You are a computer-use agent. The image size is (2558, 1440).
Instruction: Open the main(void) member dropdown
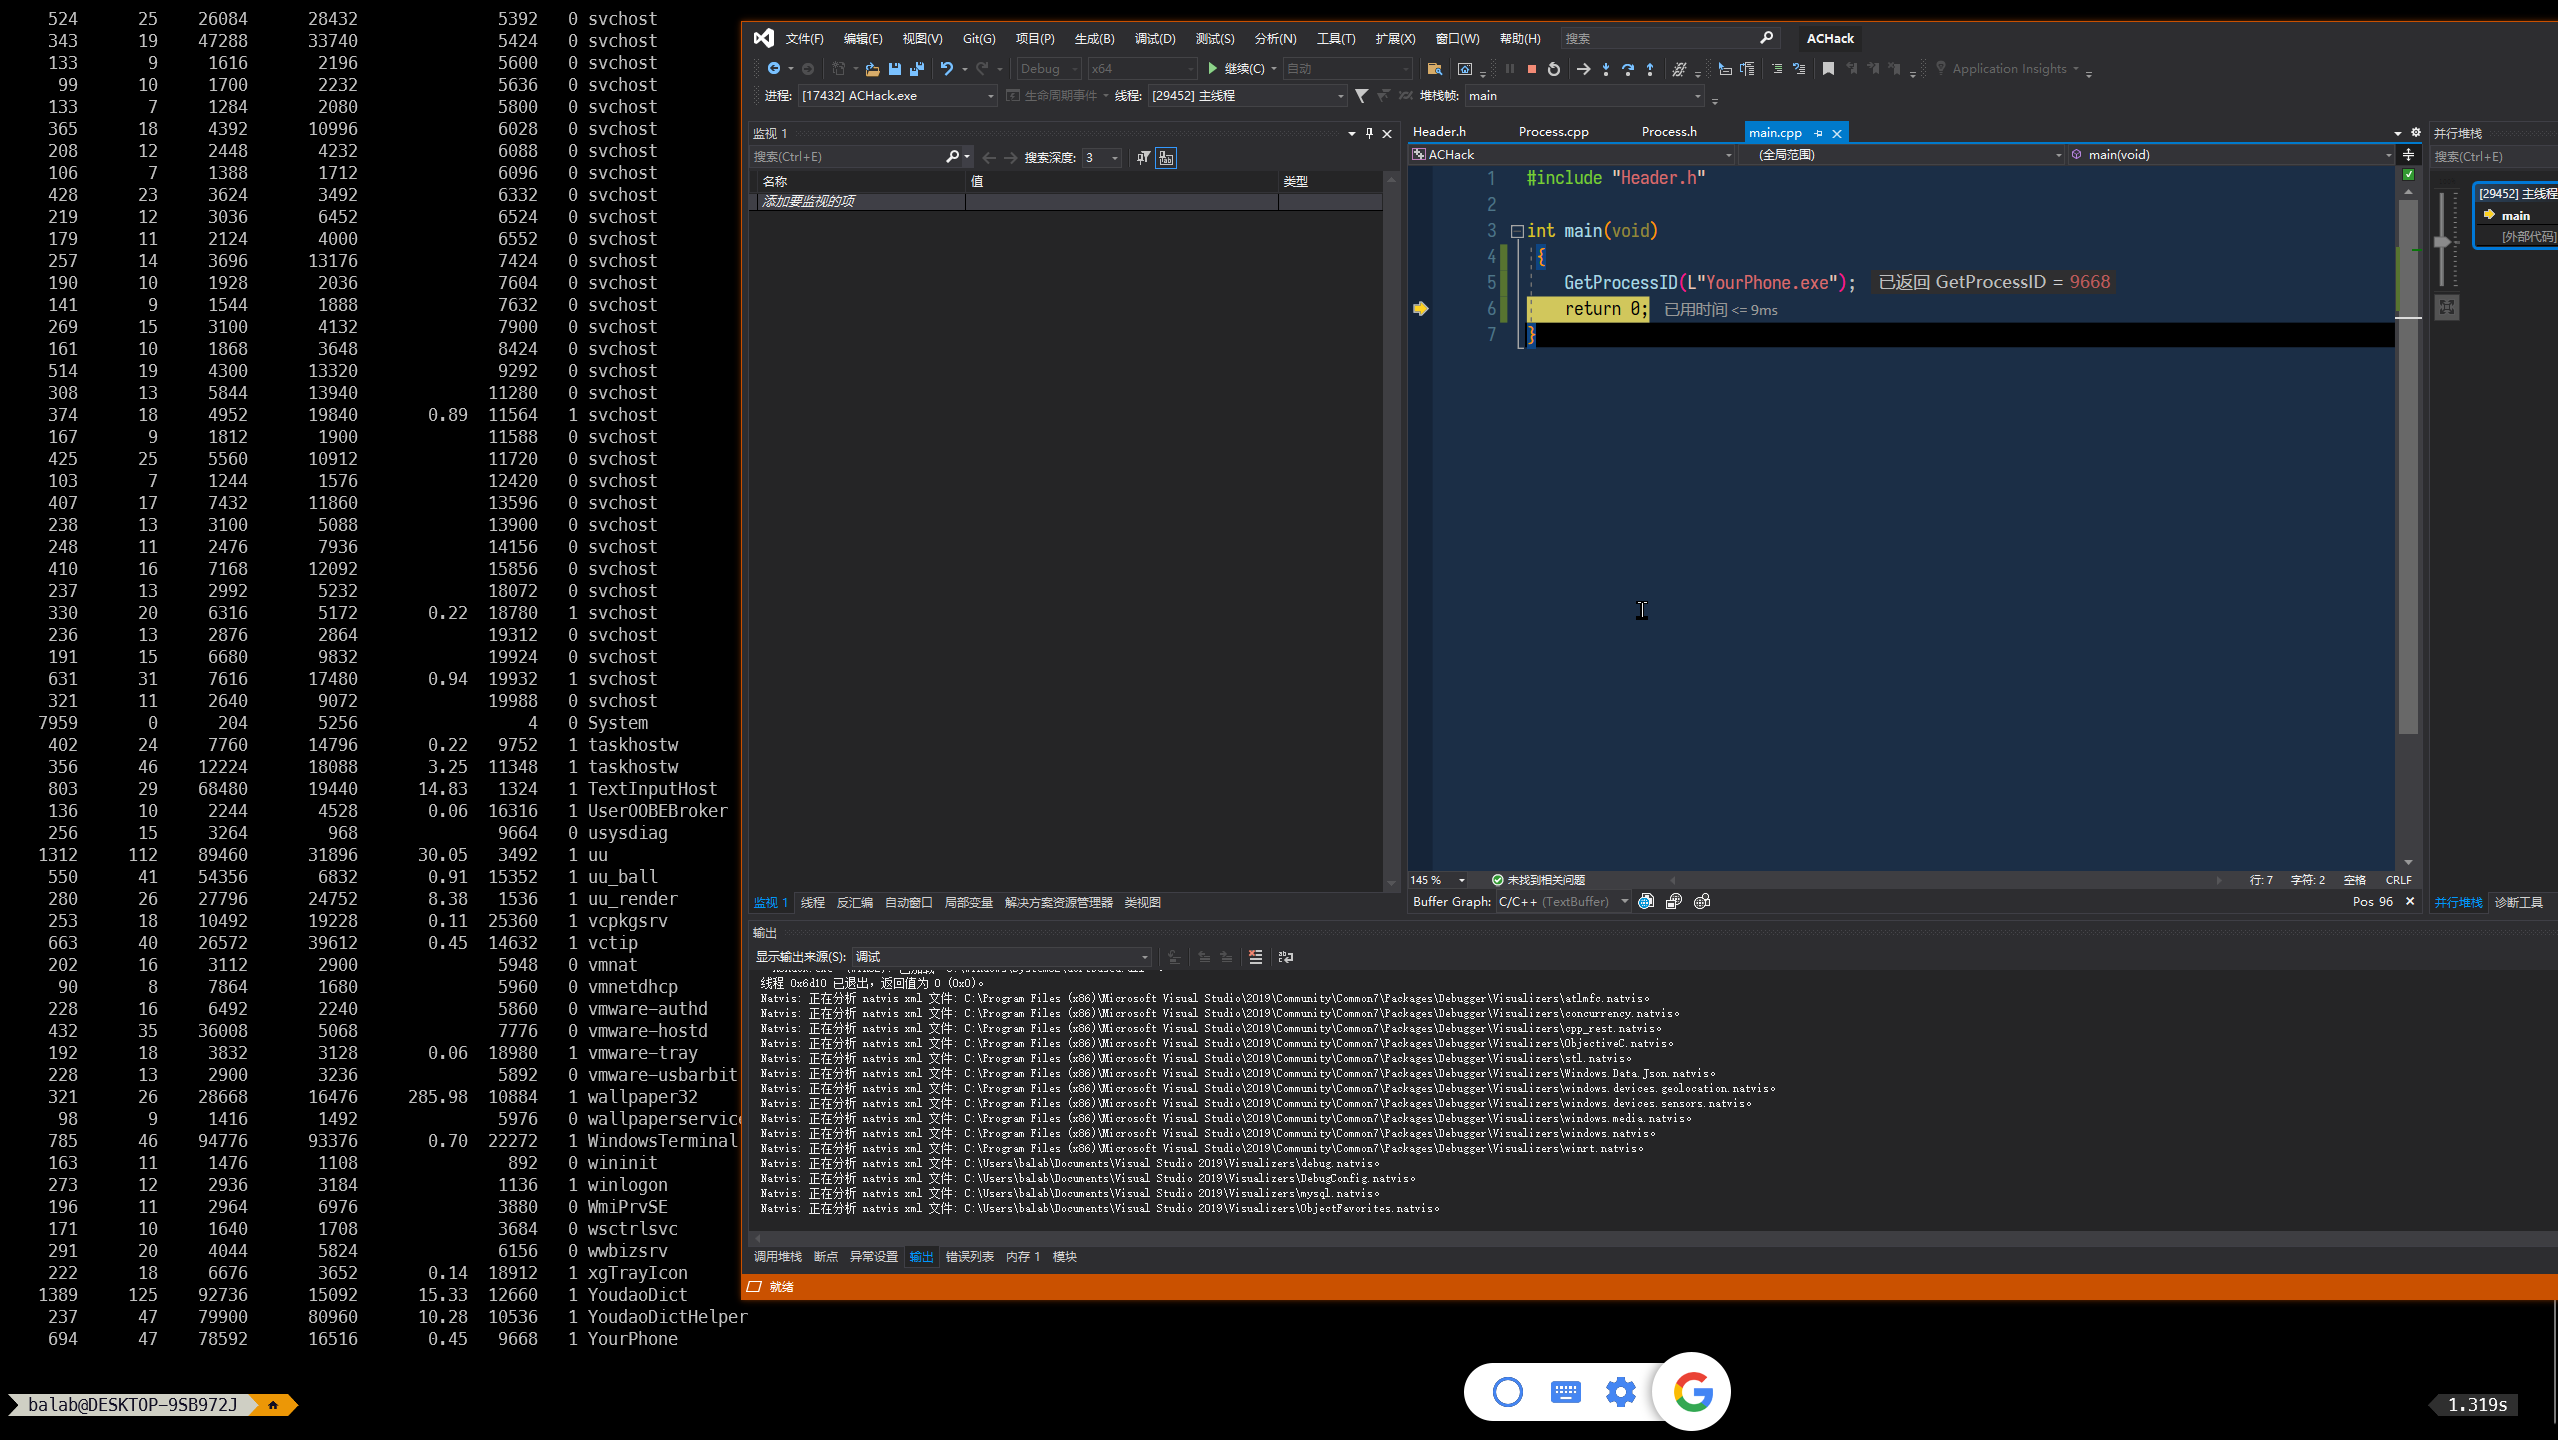point(2231,154)
